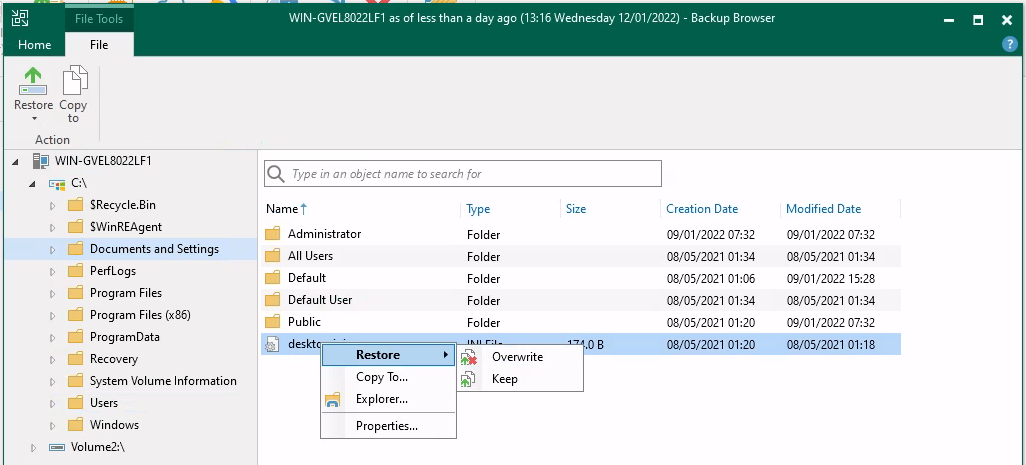
Task: Select the Administrator folder row name
Action: pos(325,233)
